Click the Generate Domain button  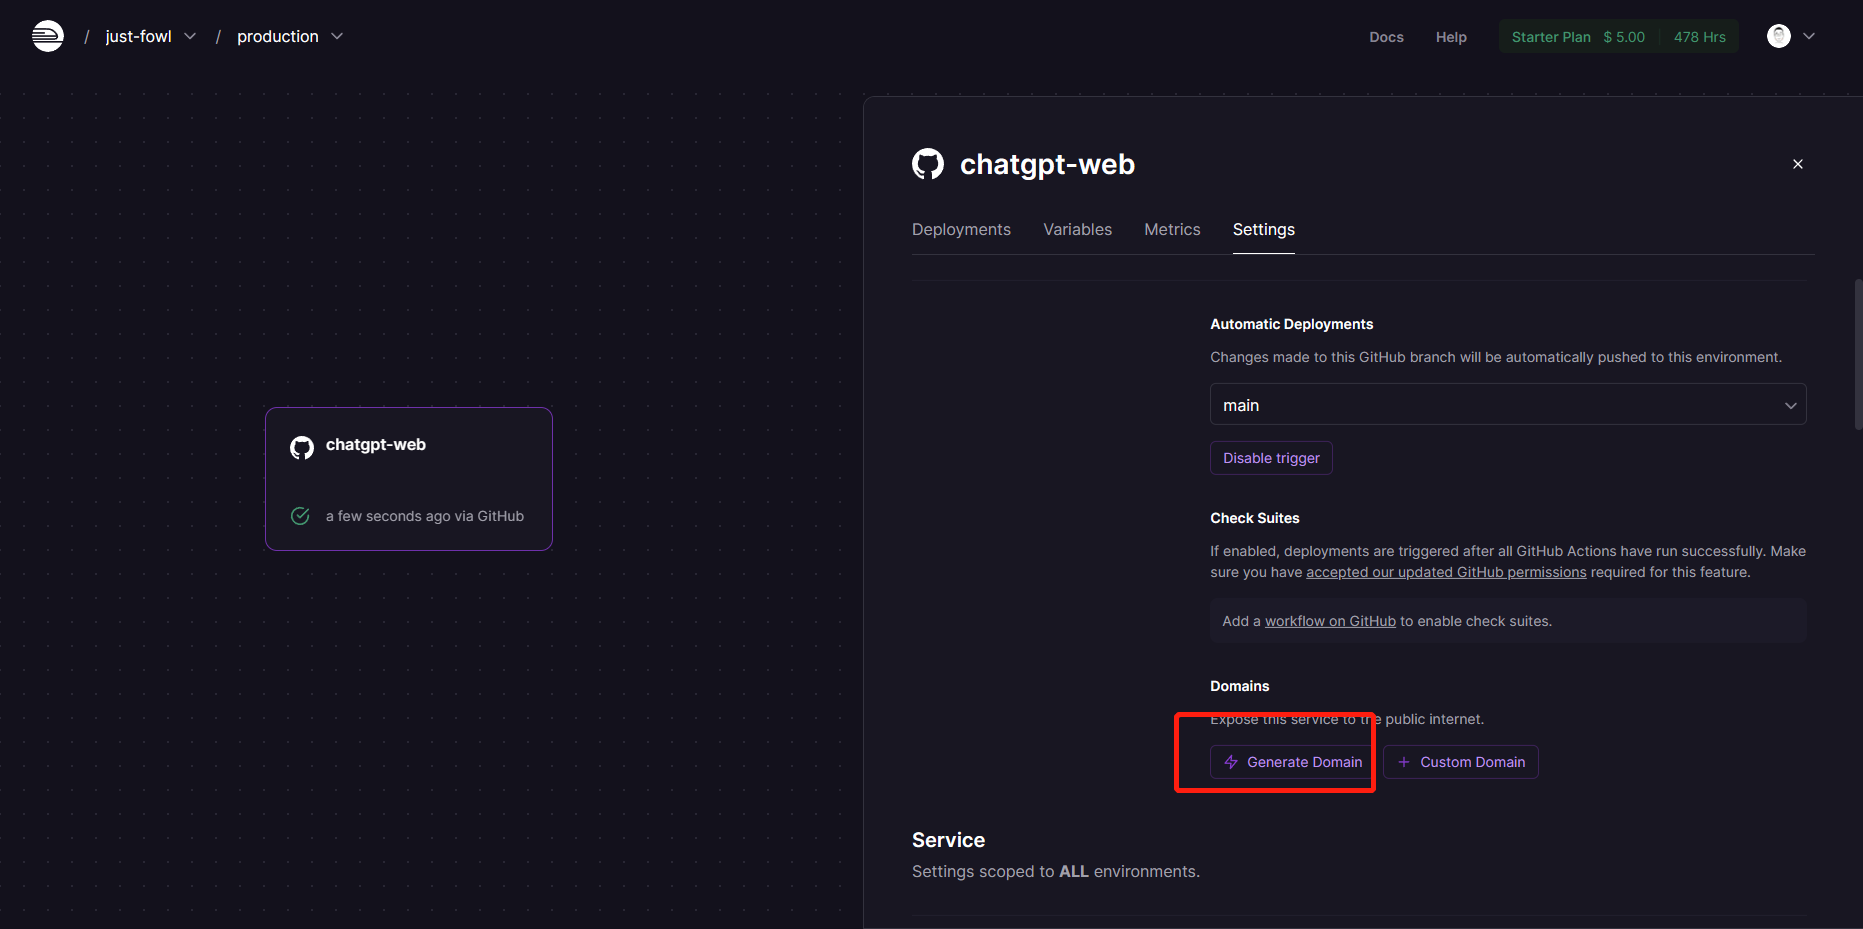1292,762
